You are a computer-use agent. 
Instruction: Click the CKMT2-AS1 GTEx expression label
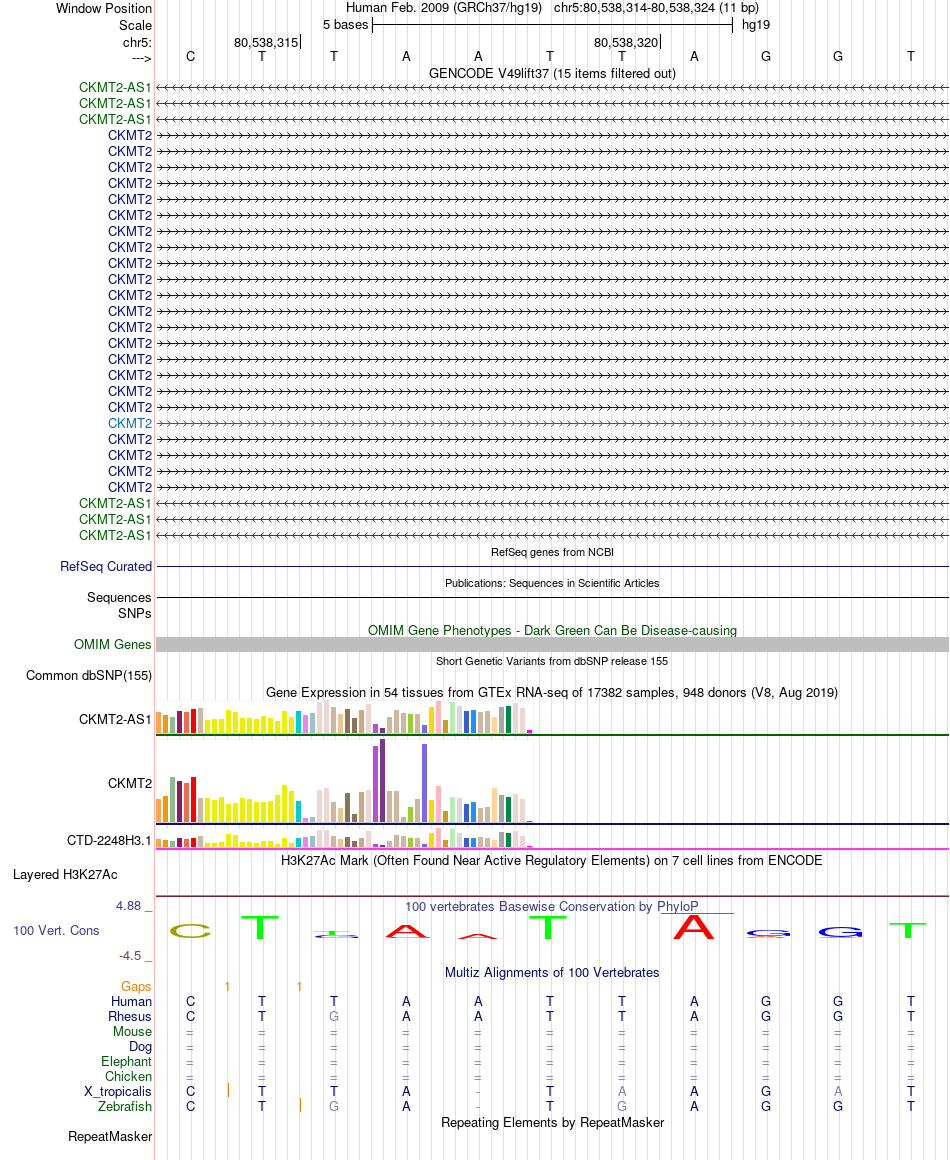tap(115, 719)
